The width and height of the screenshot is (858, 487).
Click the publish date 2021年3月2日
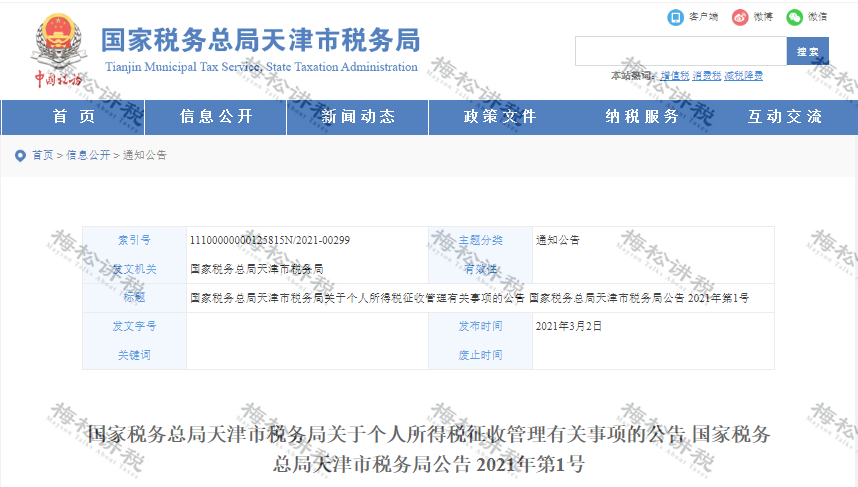click(x=569, y=326)
